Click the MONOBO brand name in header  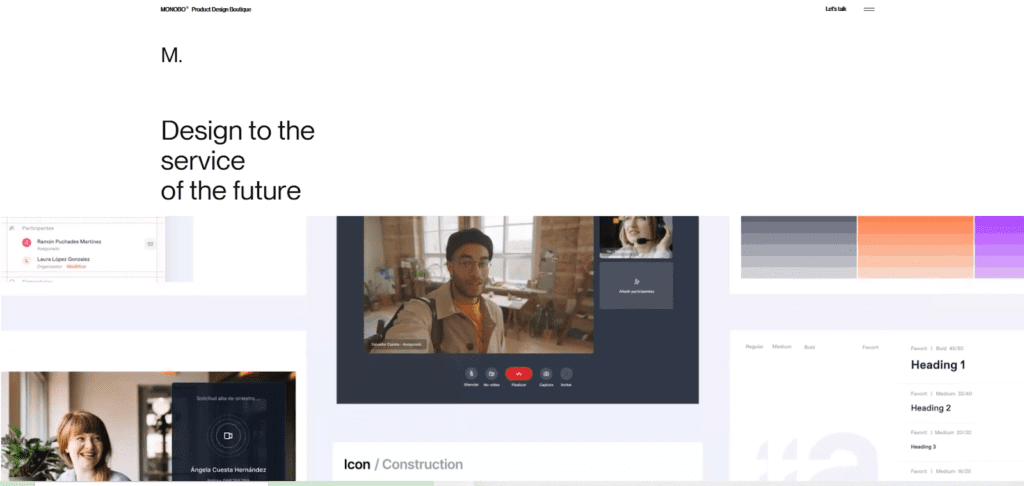coord(174,9)
